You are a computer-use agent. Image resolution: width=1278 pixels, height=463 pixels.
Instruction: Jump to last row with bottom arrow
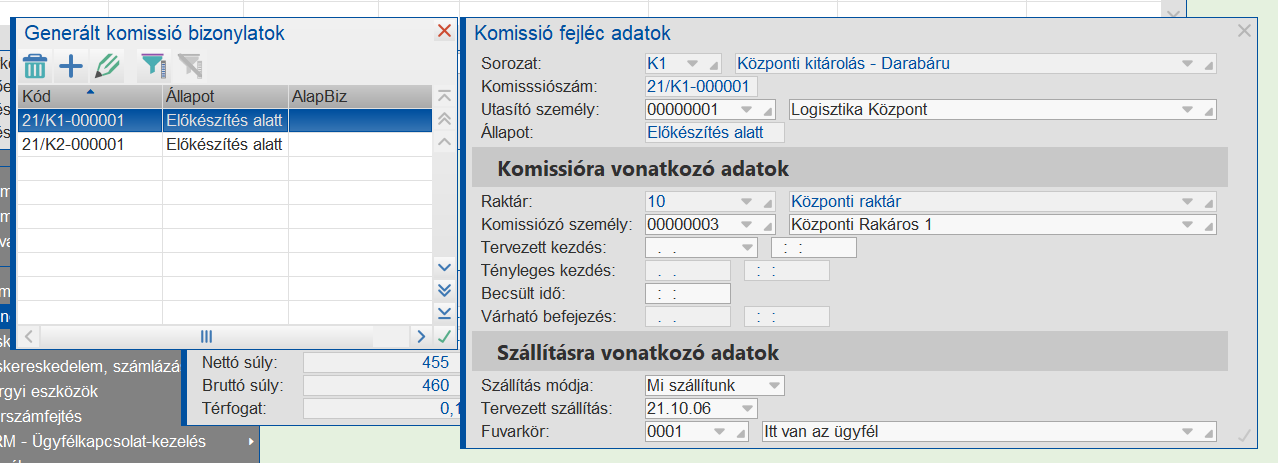tap(445, 313)
